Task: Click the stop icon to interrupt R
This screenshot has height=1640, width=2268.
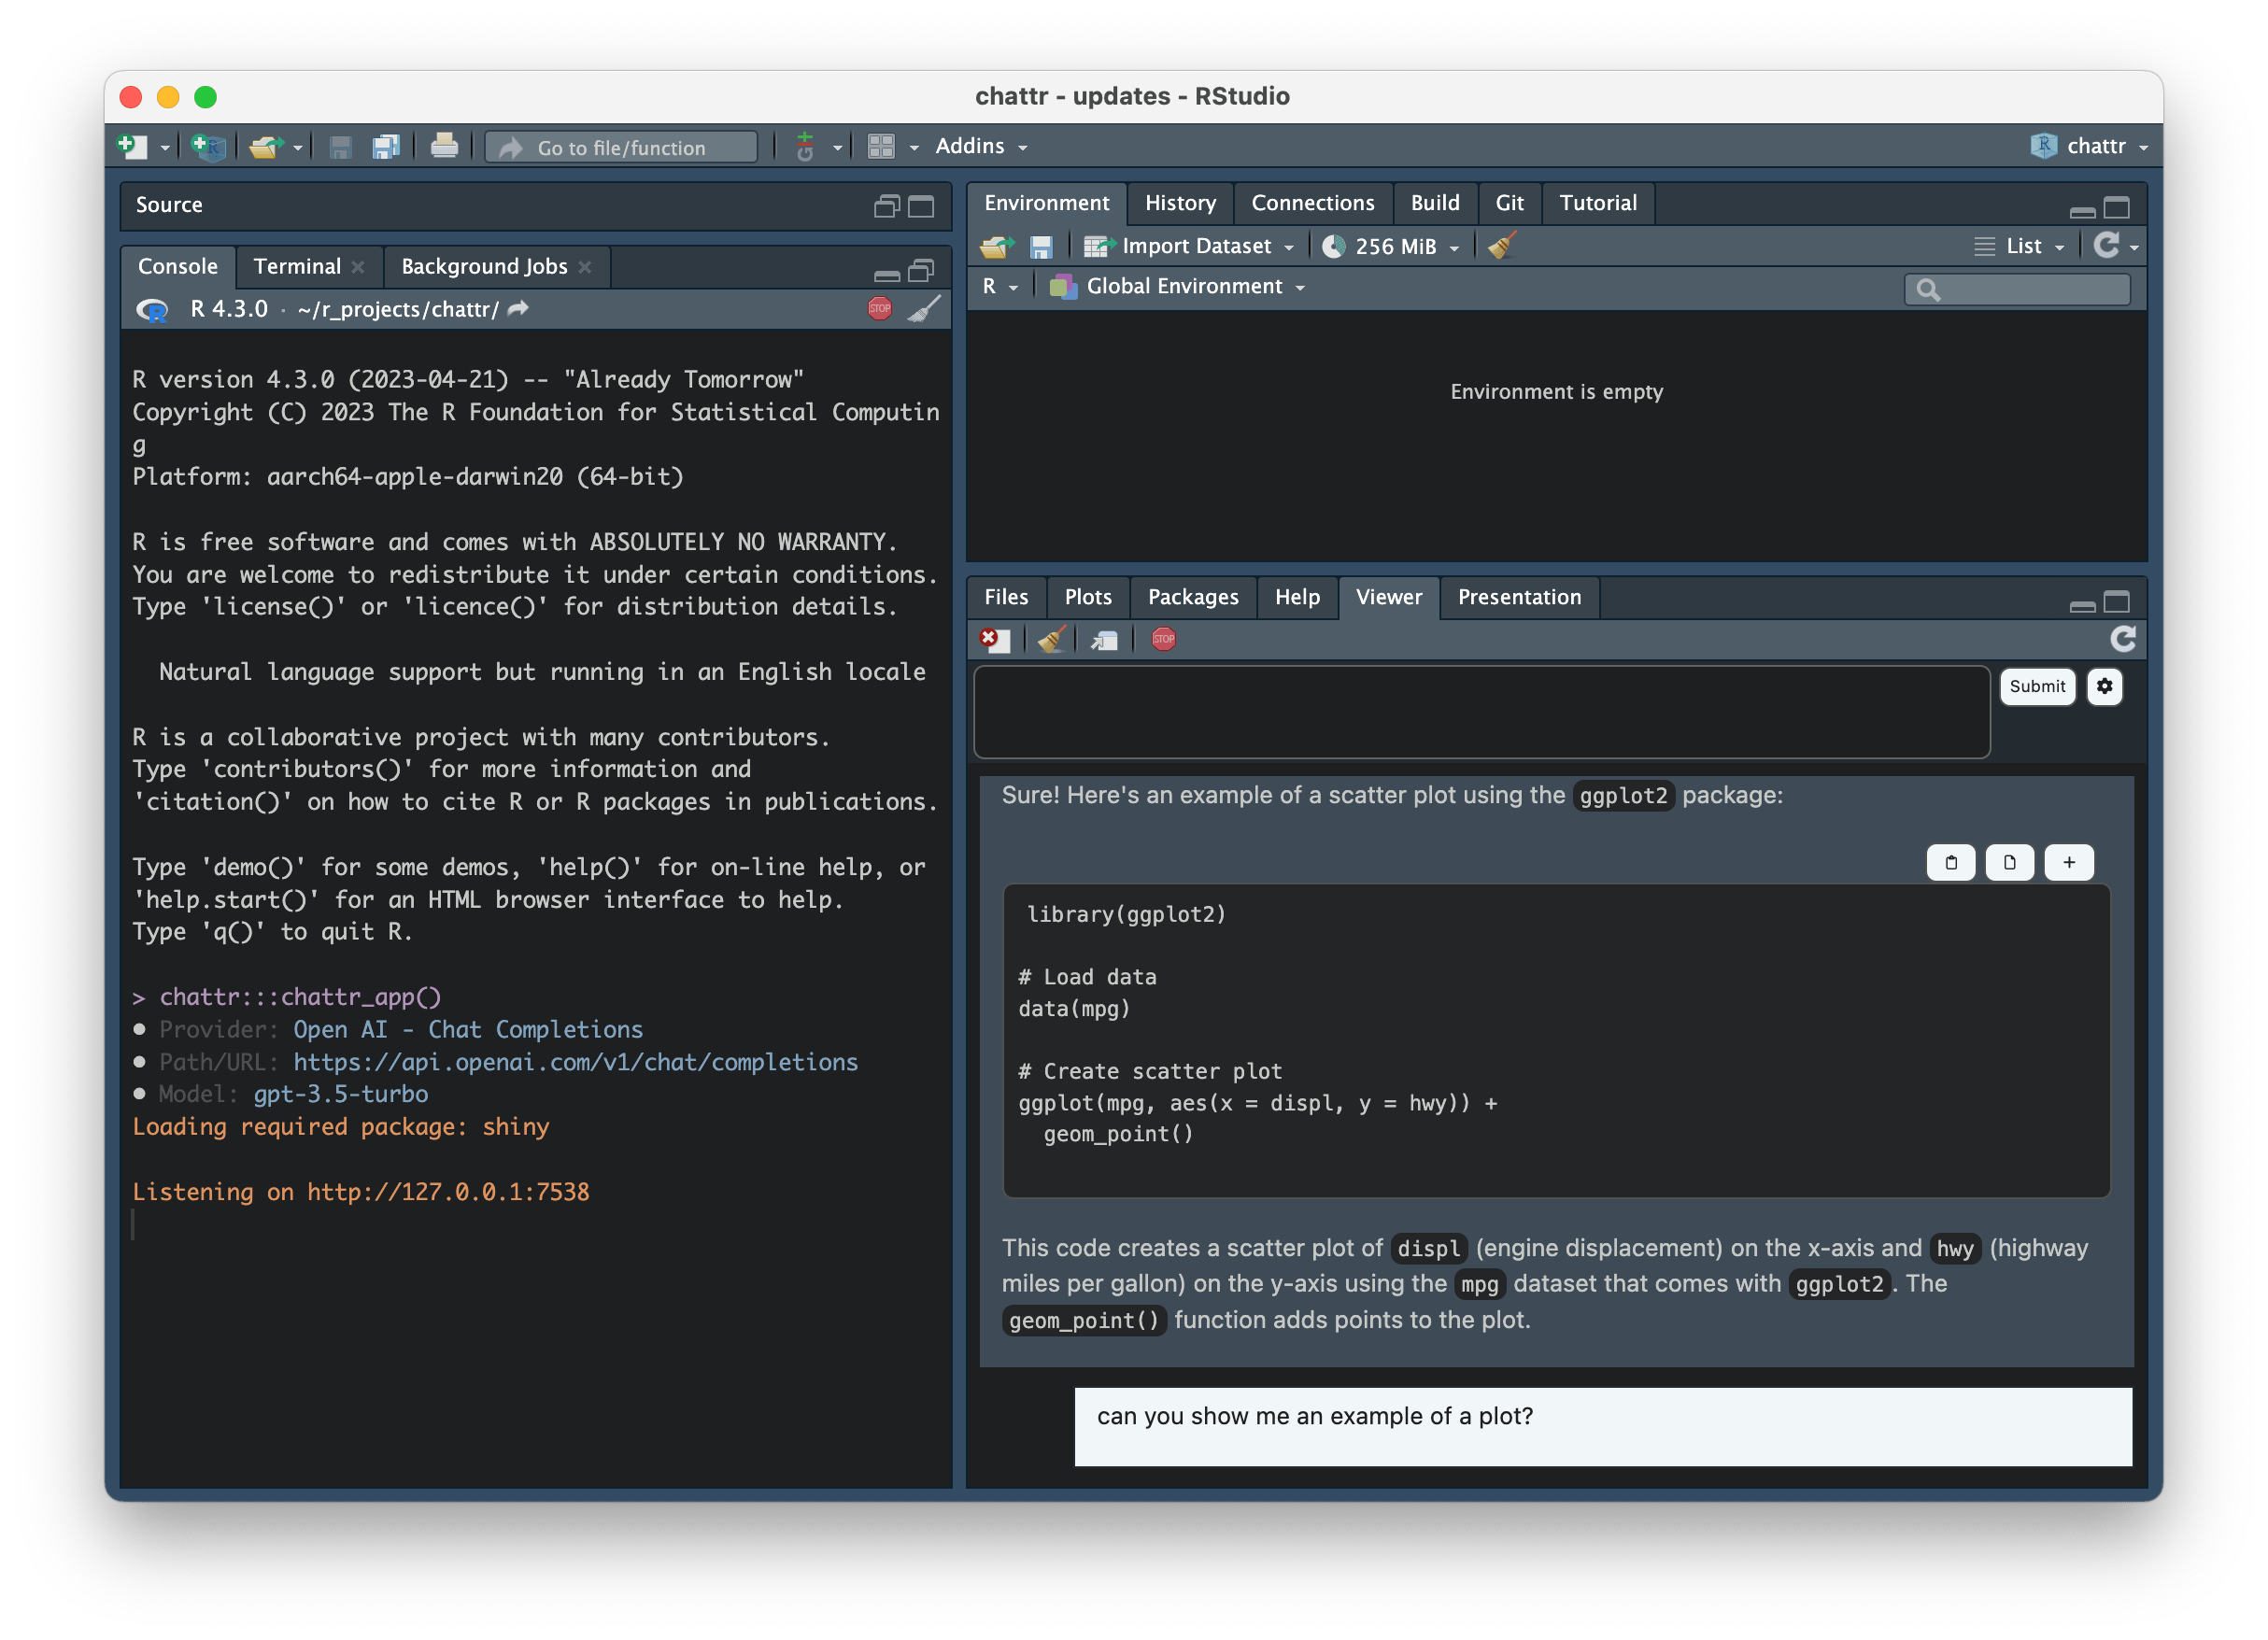Action: (x=878, y=308)
